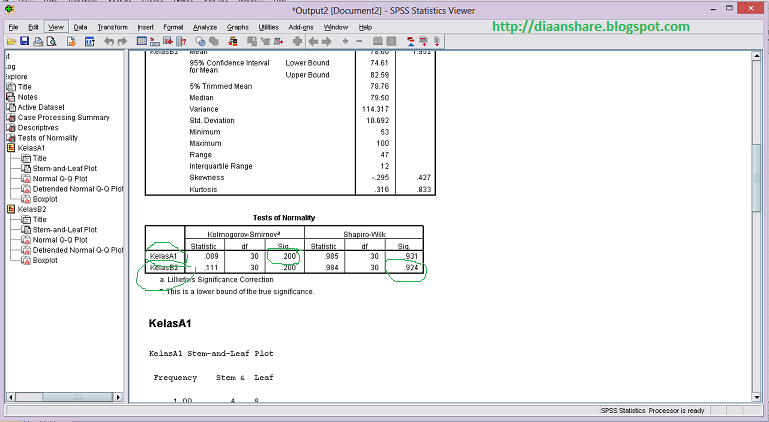Select Stem-and-Leaf Plot under KelasB2
The height and width of the screenshot is (422, 769).
pos(65,230)
